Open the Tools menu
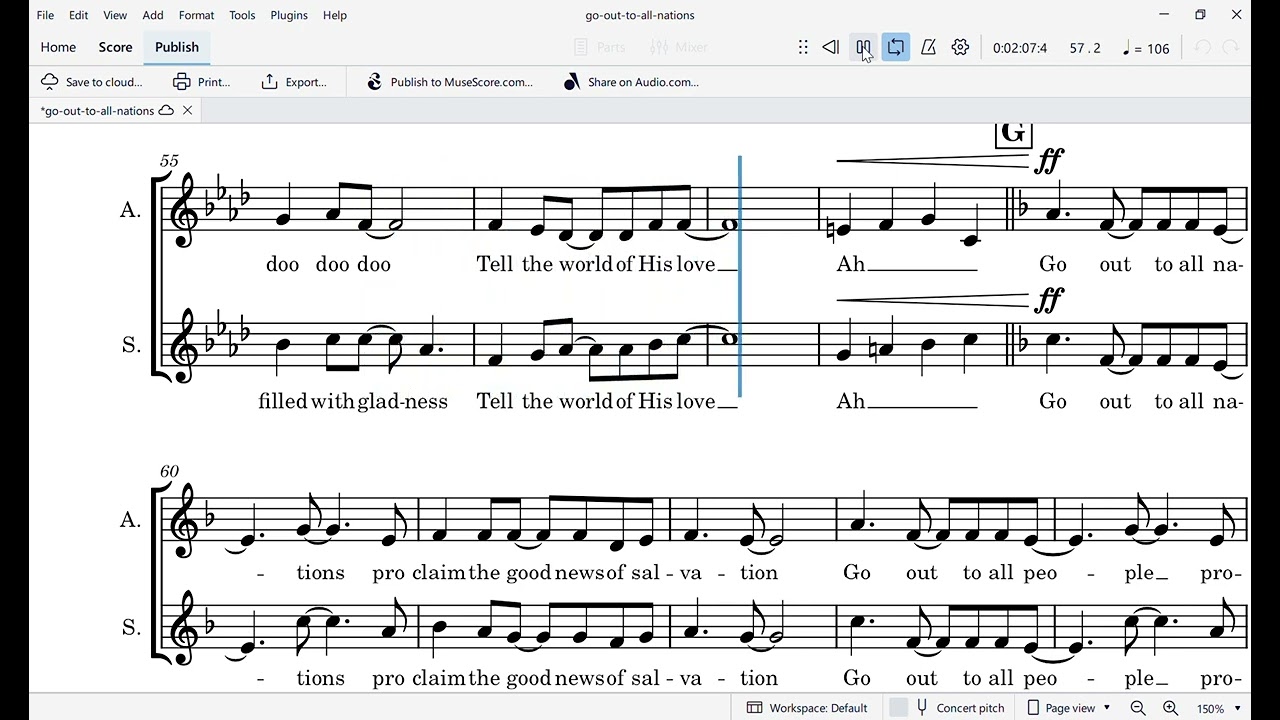This screenshot has height=720, width=1280. (242, 15)
